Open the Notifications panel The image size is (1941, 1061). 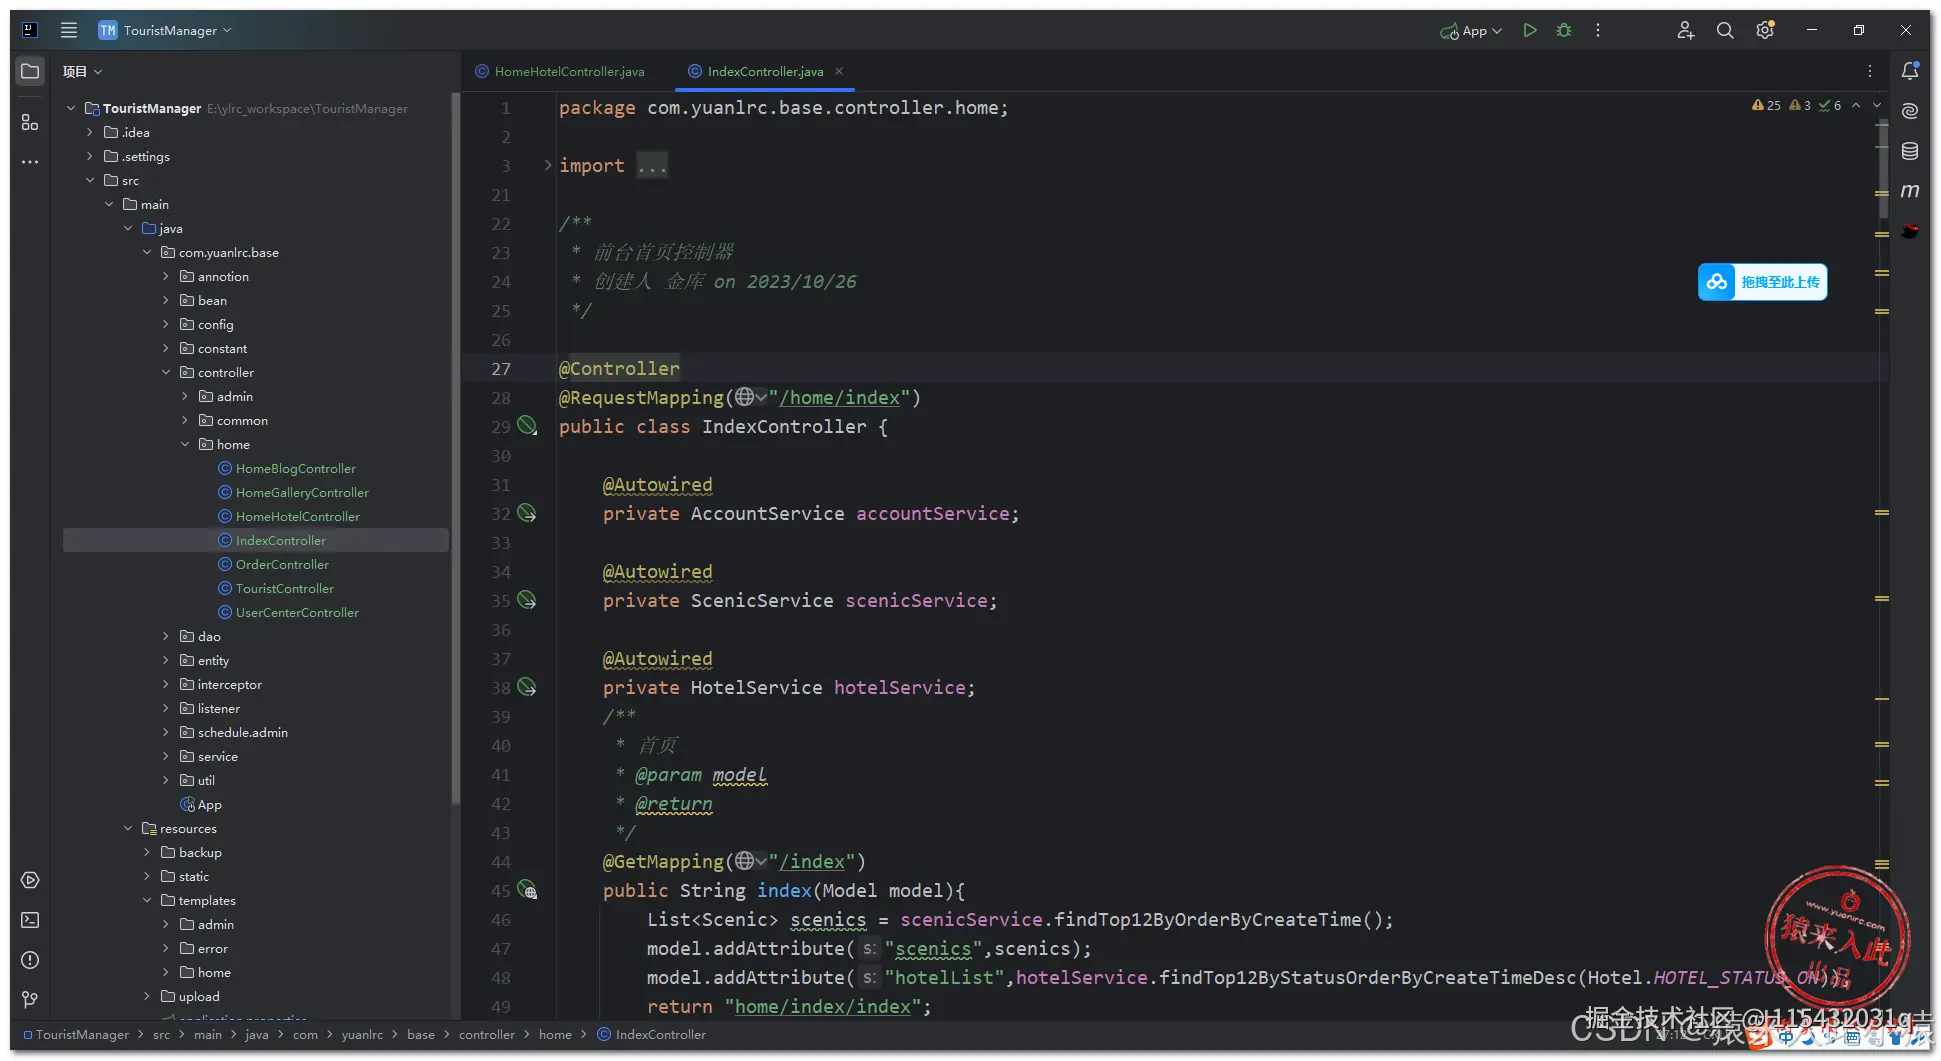coord(1910,71)
